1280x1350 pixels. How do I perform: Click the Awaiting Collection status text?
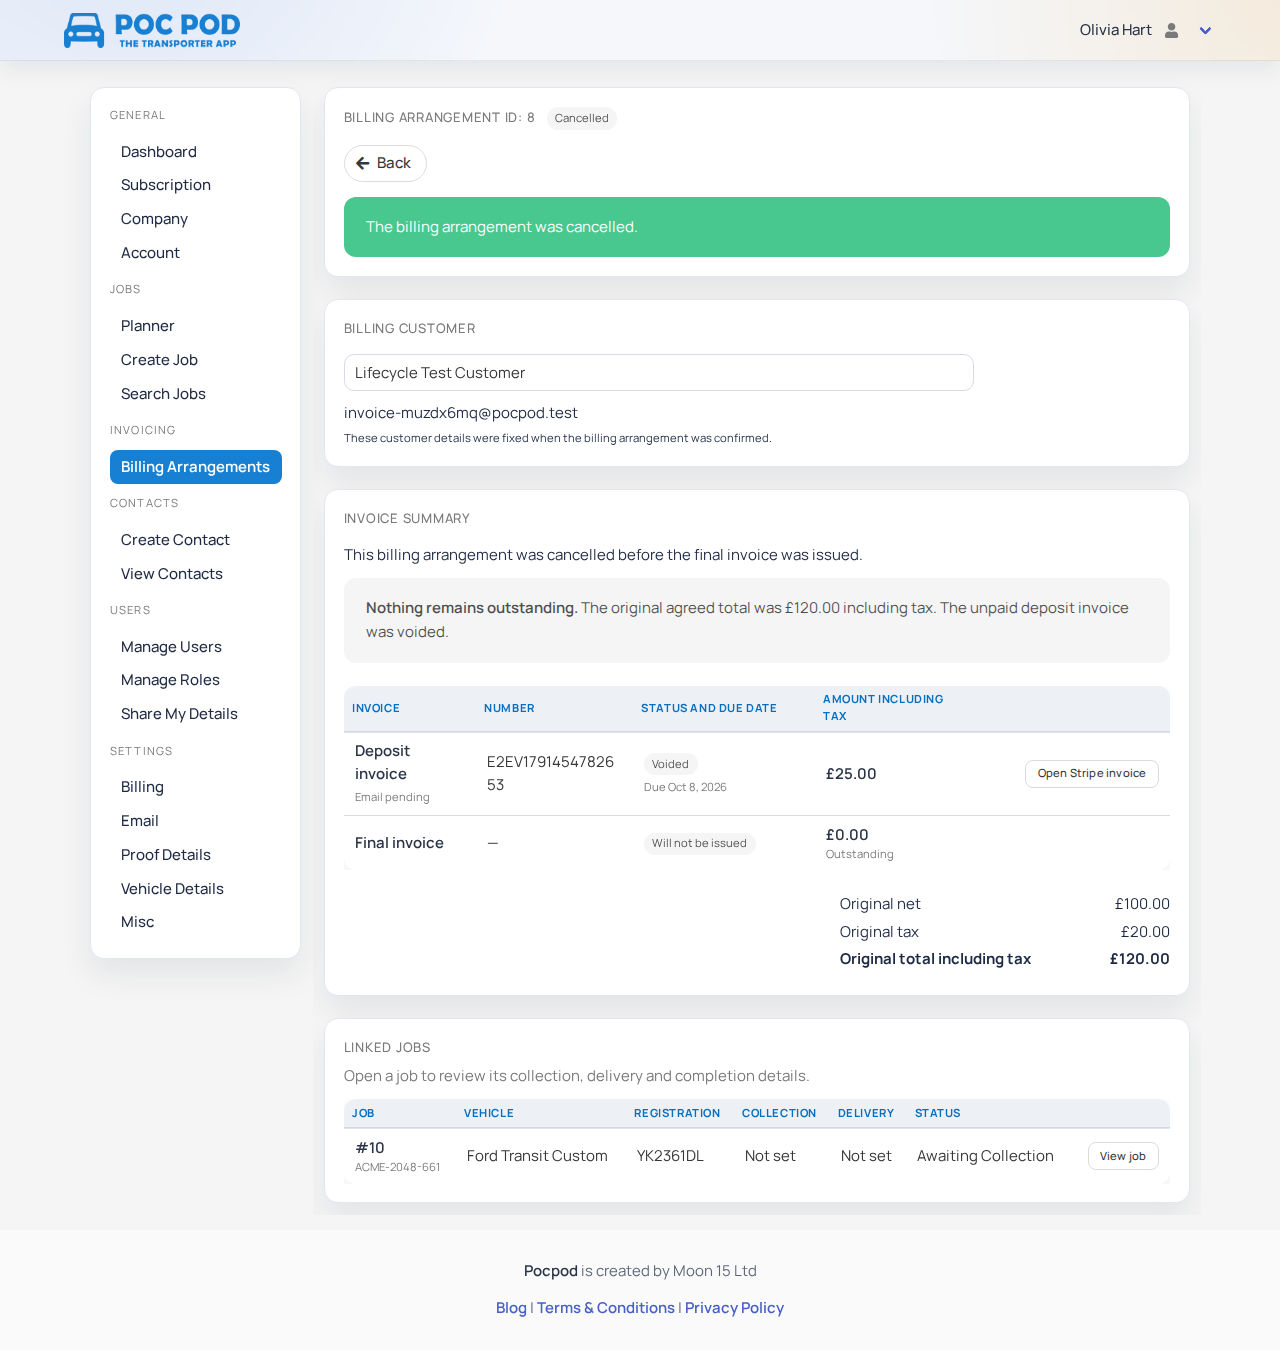point(985,1156)
